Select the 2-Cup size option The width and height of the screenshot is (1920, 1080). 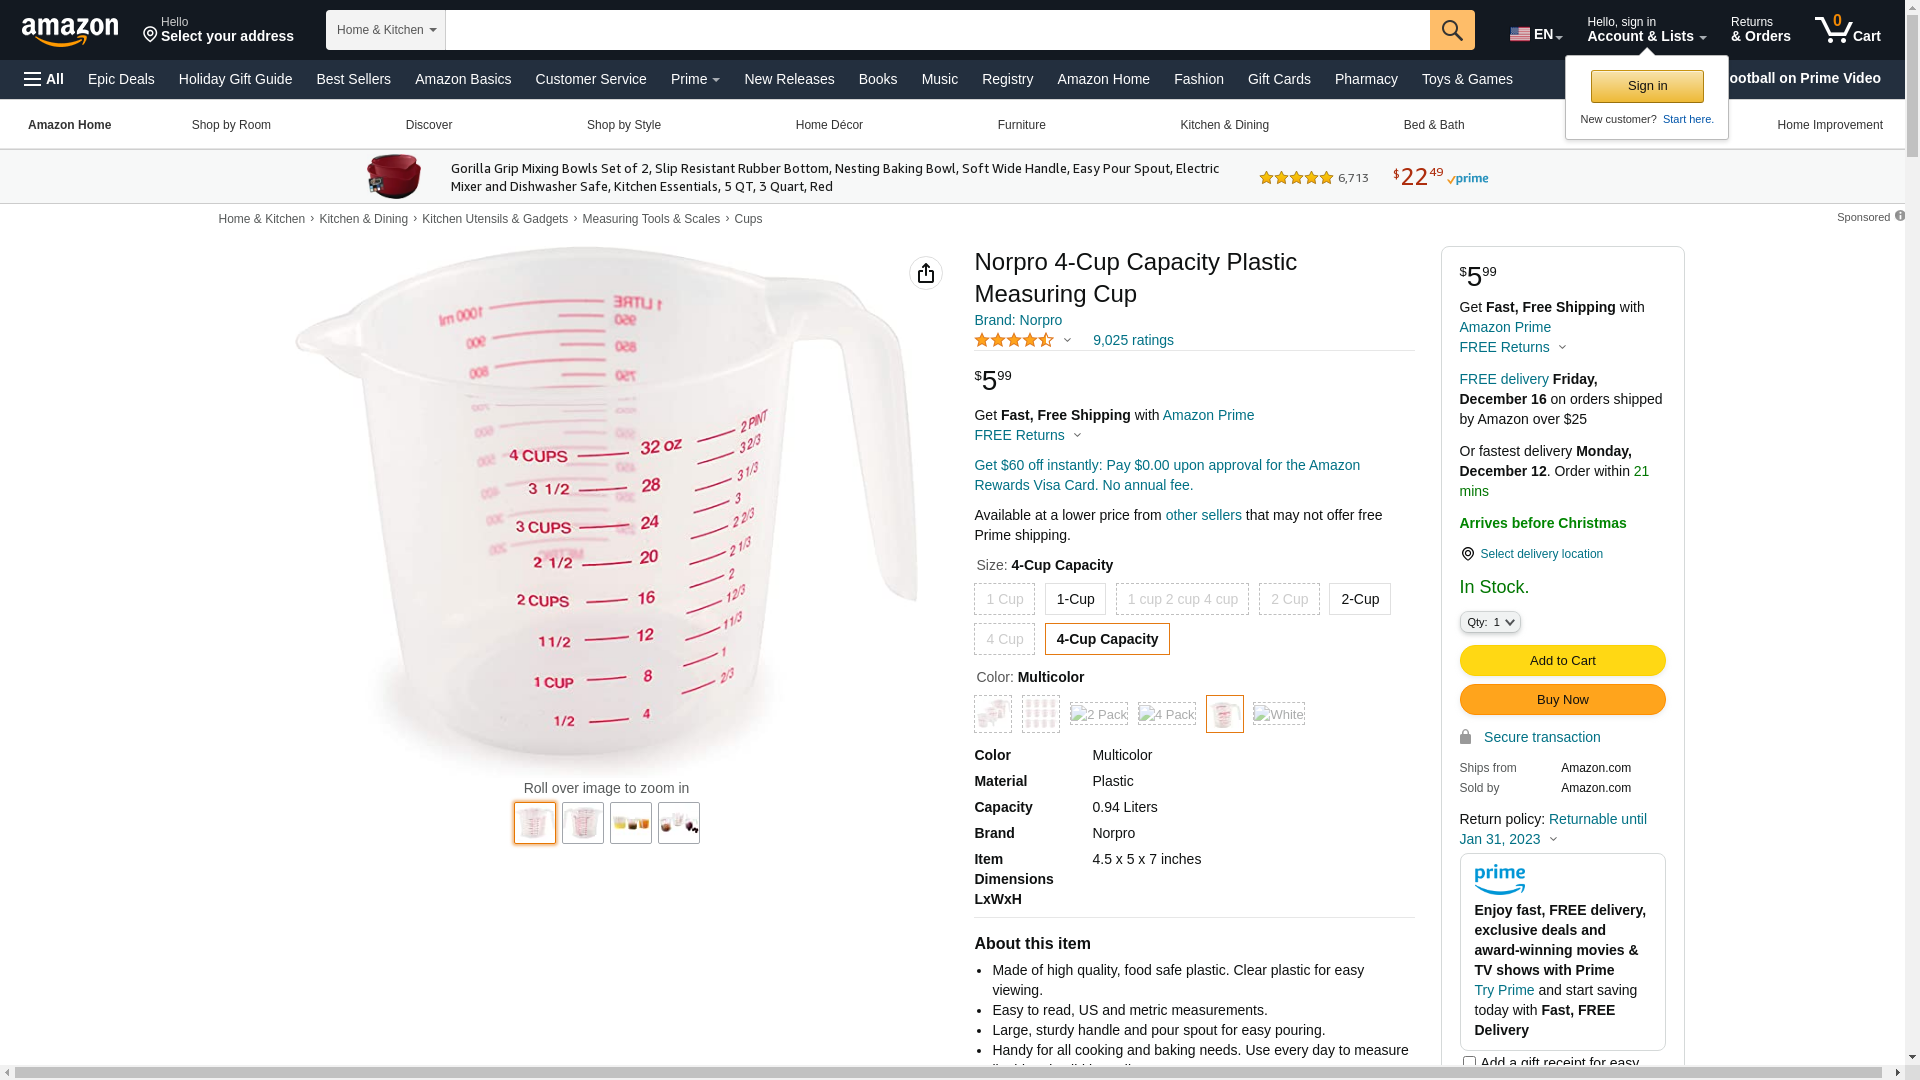1359,599
